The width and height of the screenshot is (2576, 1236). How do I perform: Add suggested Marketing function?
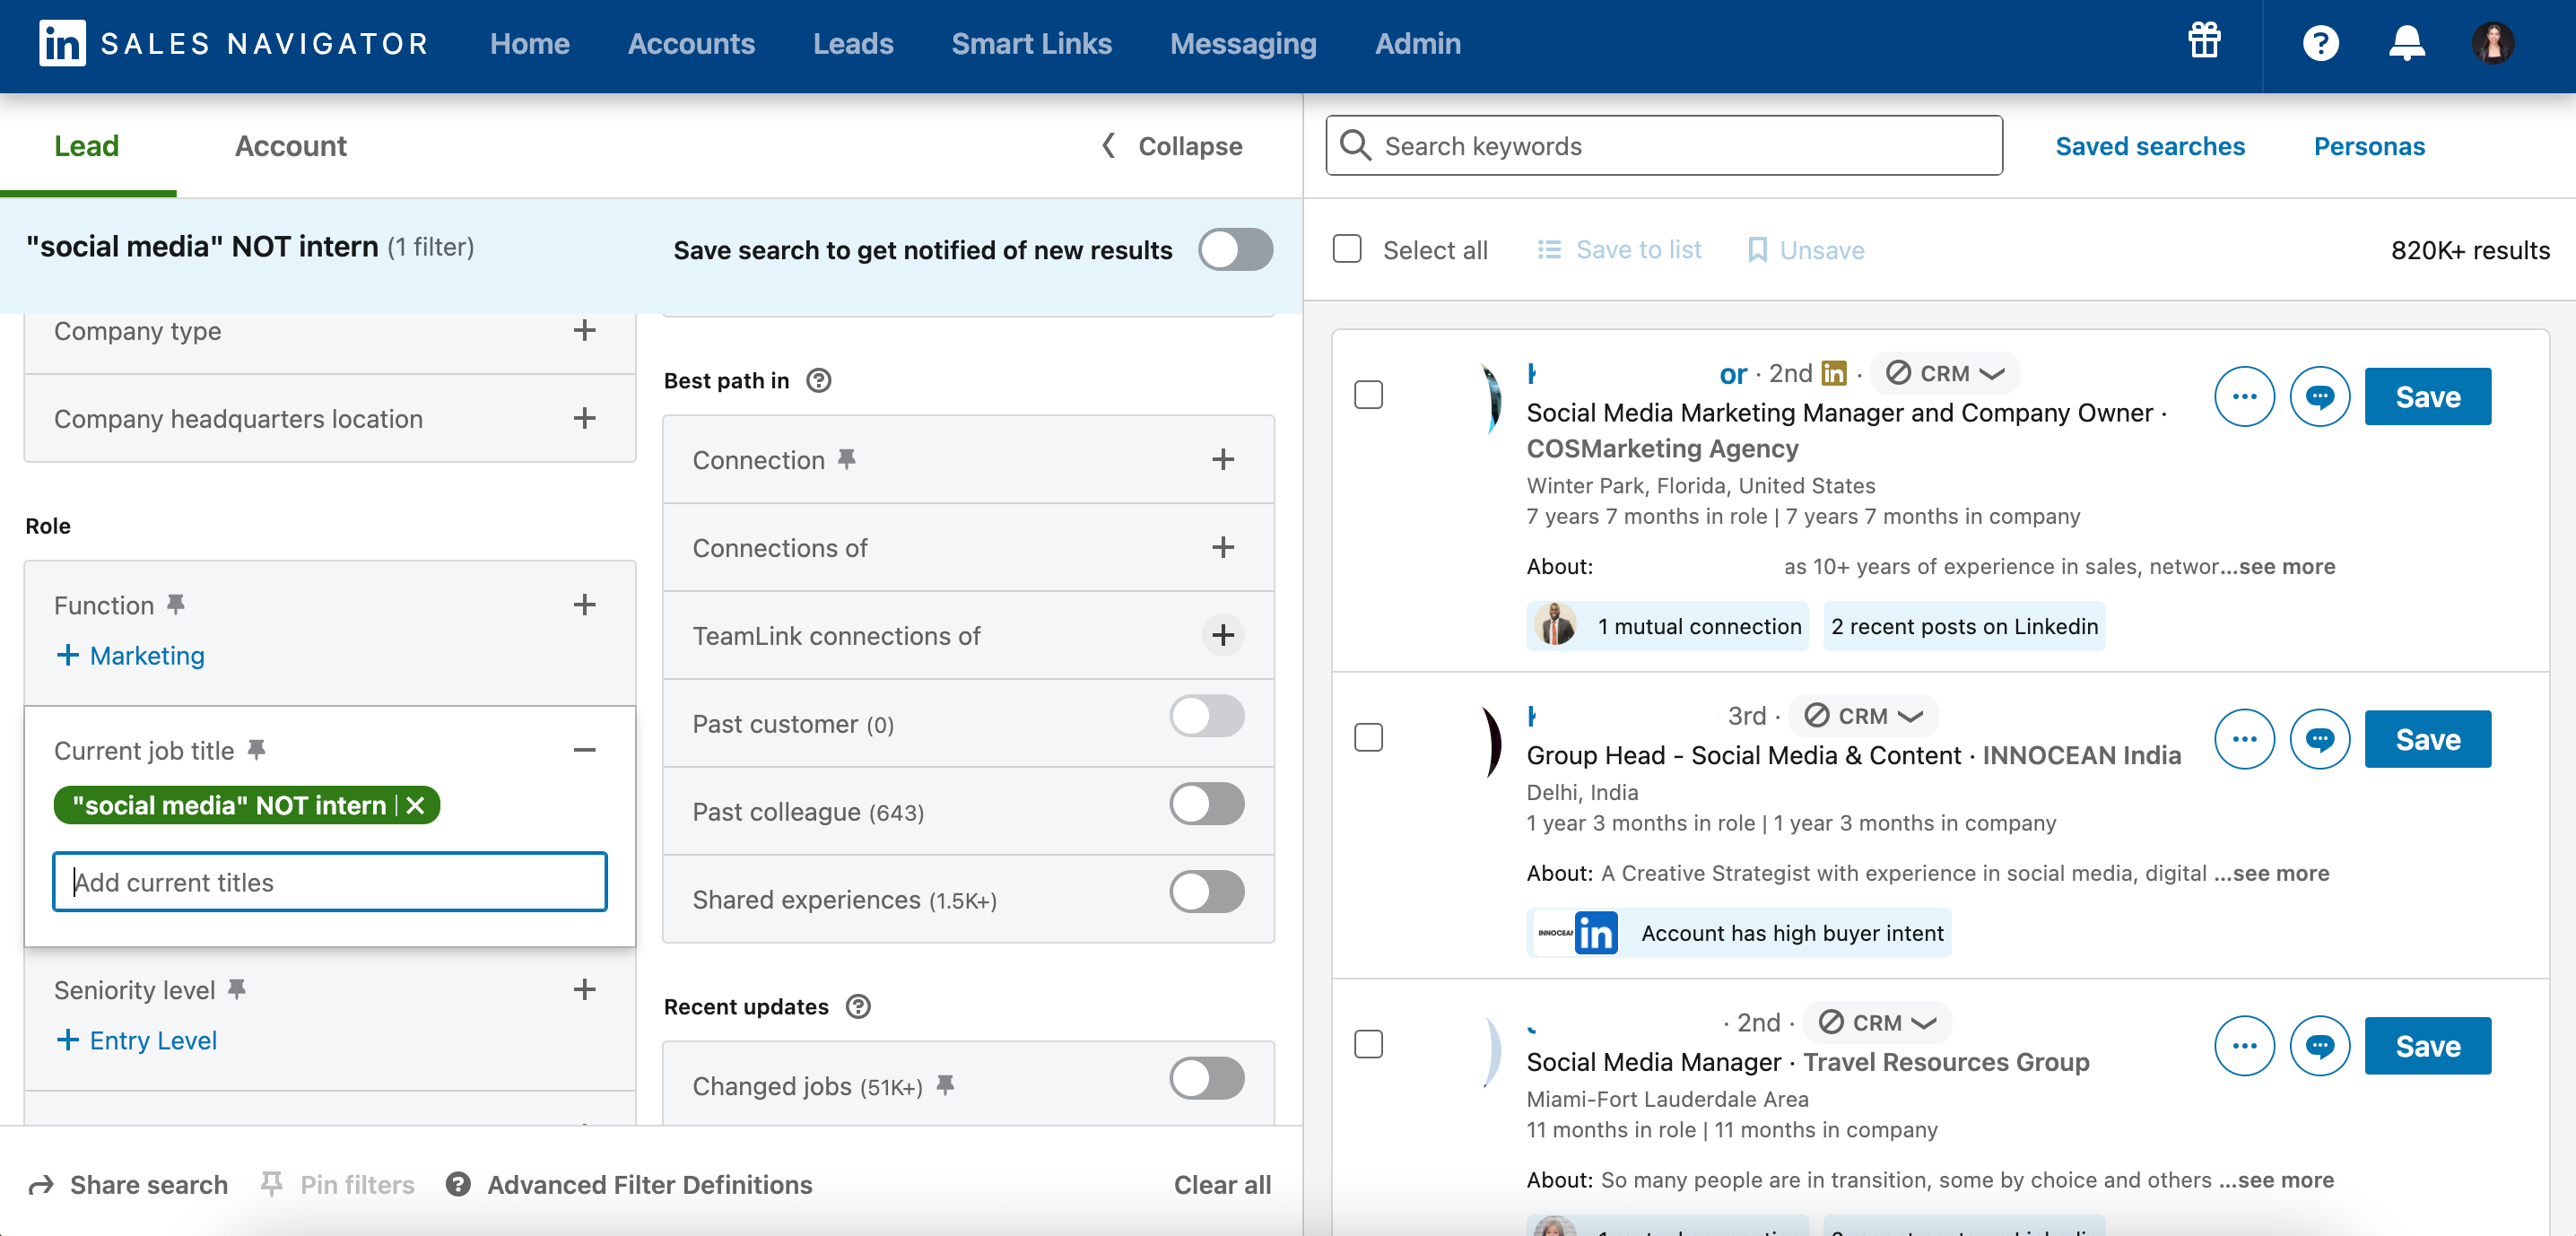(x=129, y=655)
